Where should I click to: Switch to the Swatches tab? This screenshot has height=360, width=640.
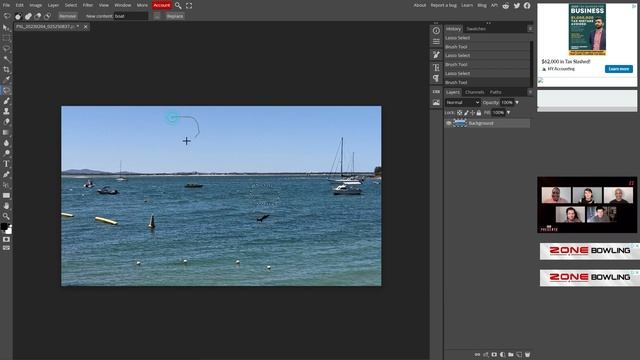[x=476, y=29]
